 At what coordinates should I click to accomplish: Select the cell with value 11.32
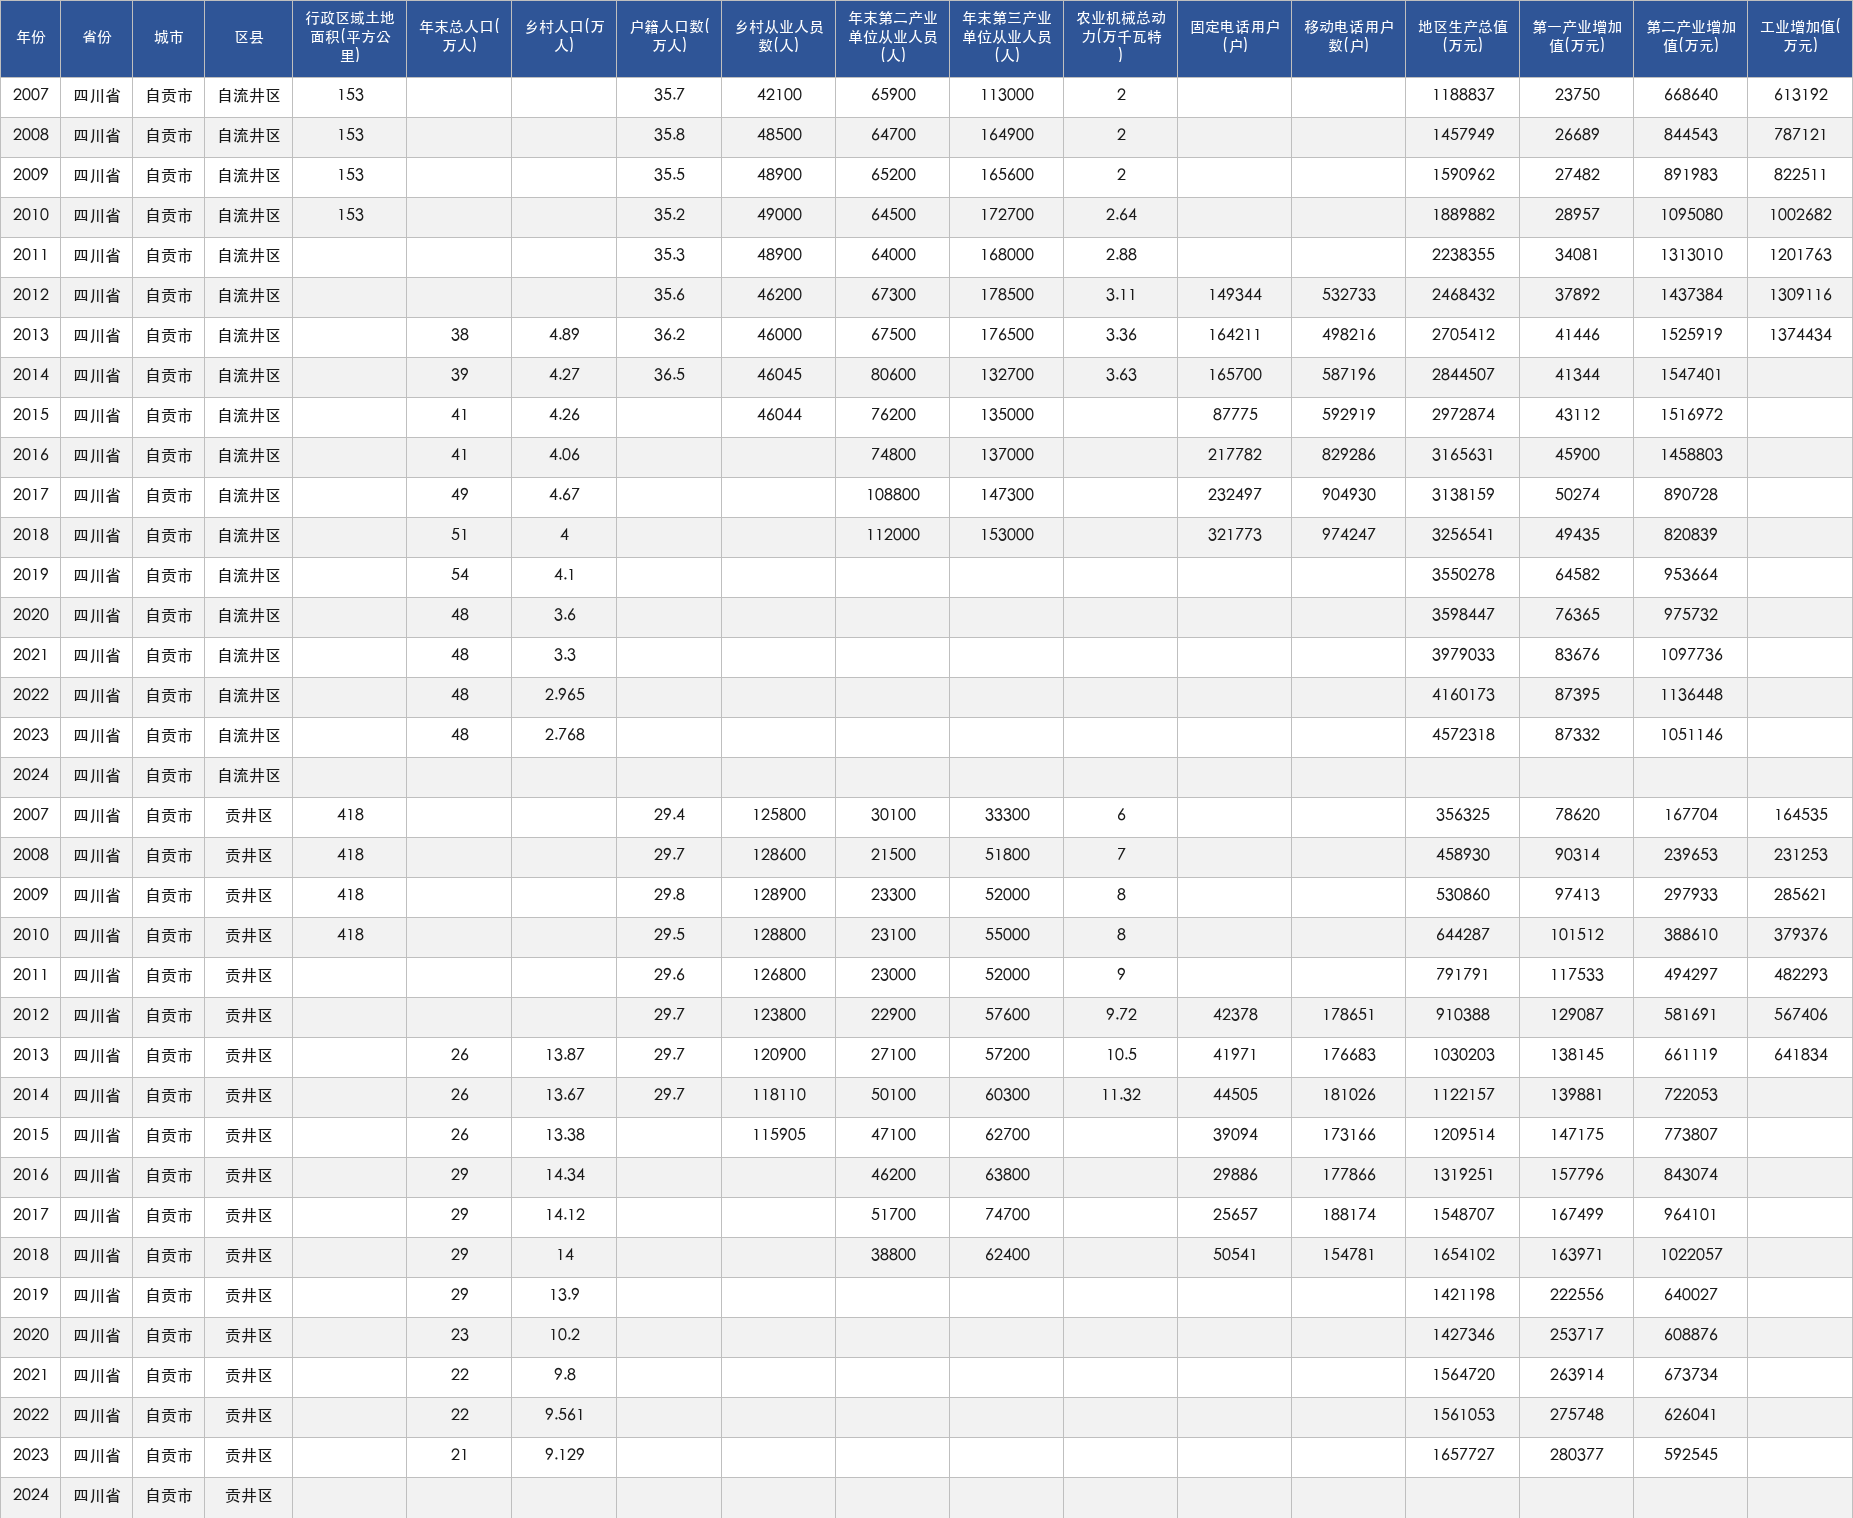tap(1121, 1095)
